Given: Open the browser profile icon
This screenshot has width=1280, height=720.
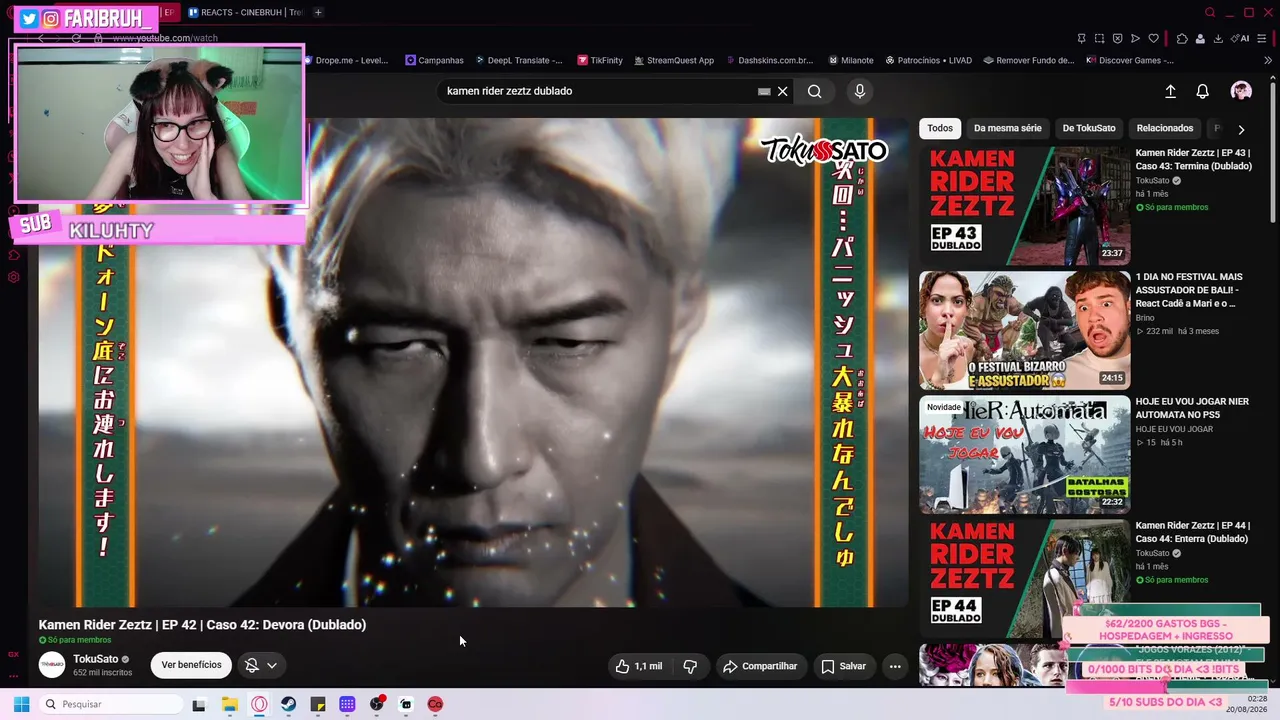Looking at the screenshot, I should [x=1200, y=38].
